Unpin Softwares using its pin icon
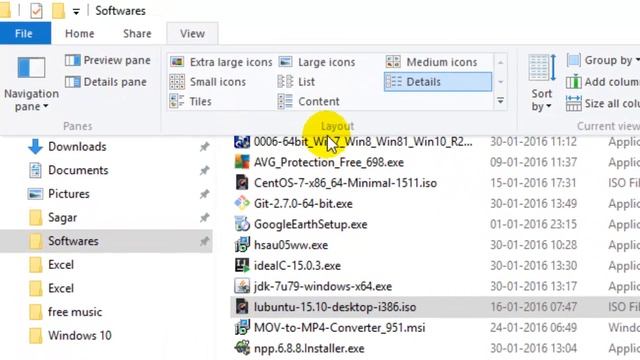The image size is (640, 360). (x=204, y=241)
